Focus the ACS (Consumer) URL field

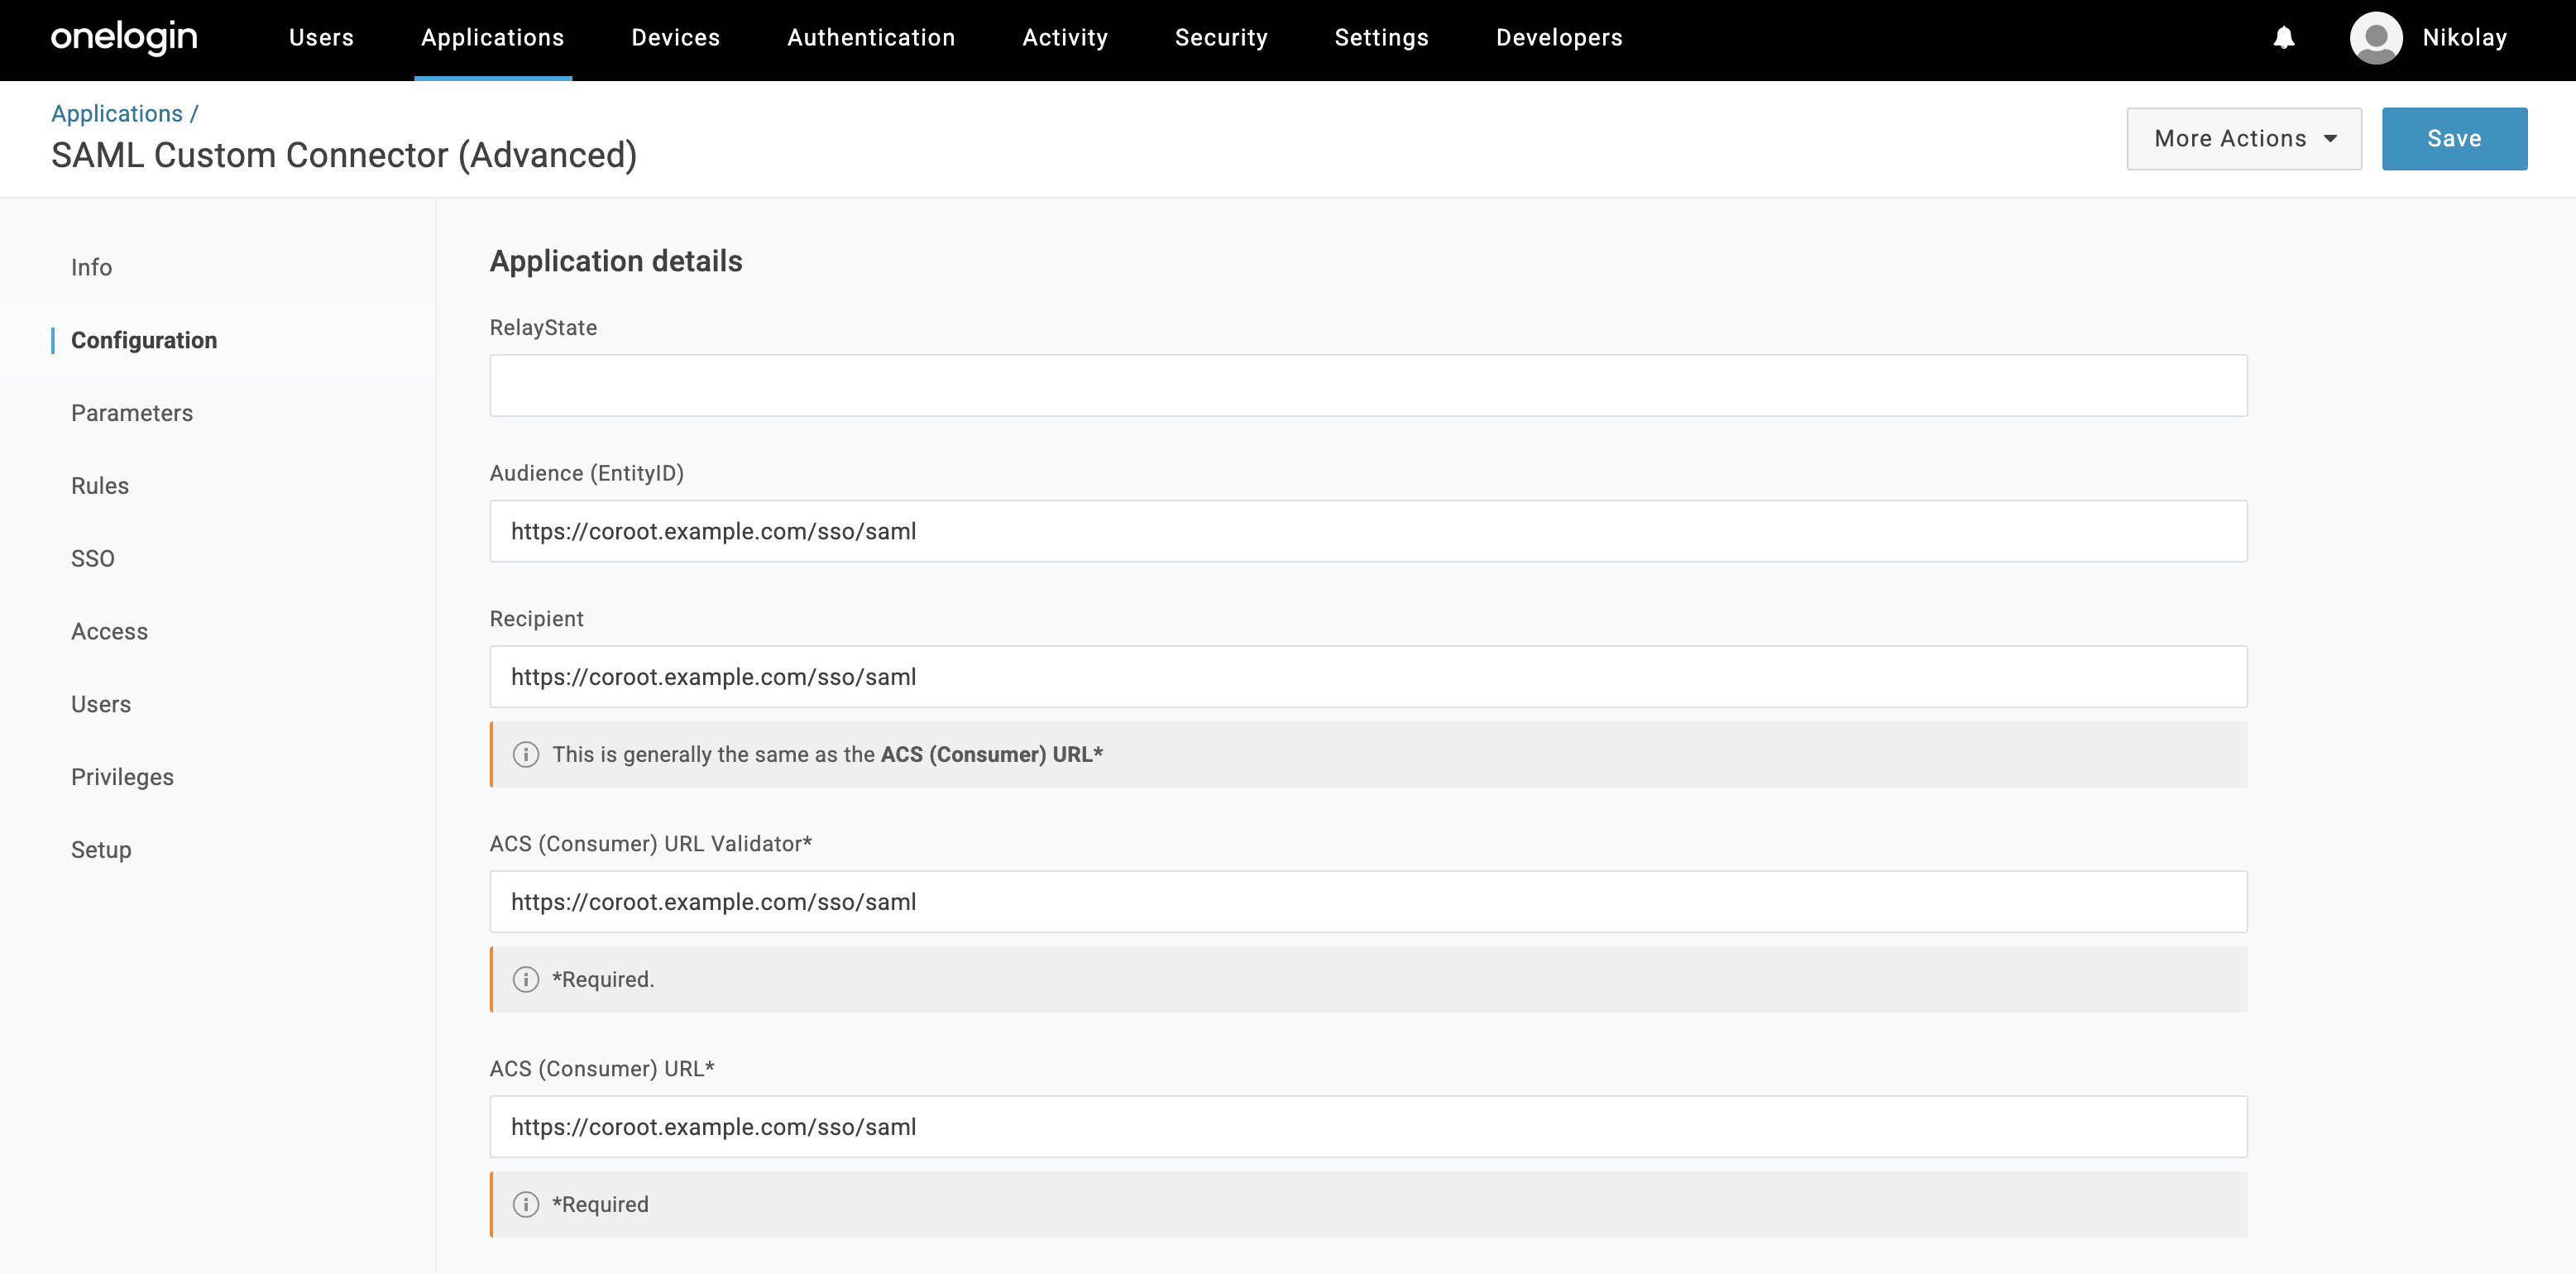pos(1368,1127)
